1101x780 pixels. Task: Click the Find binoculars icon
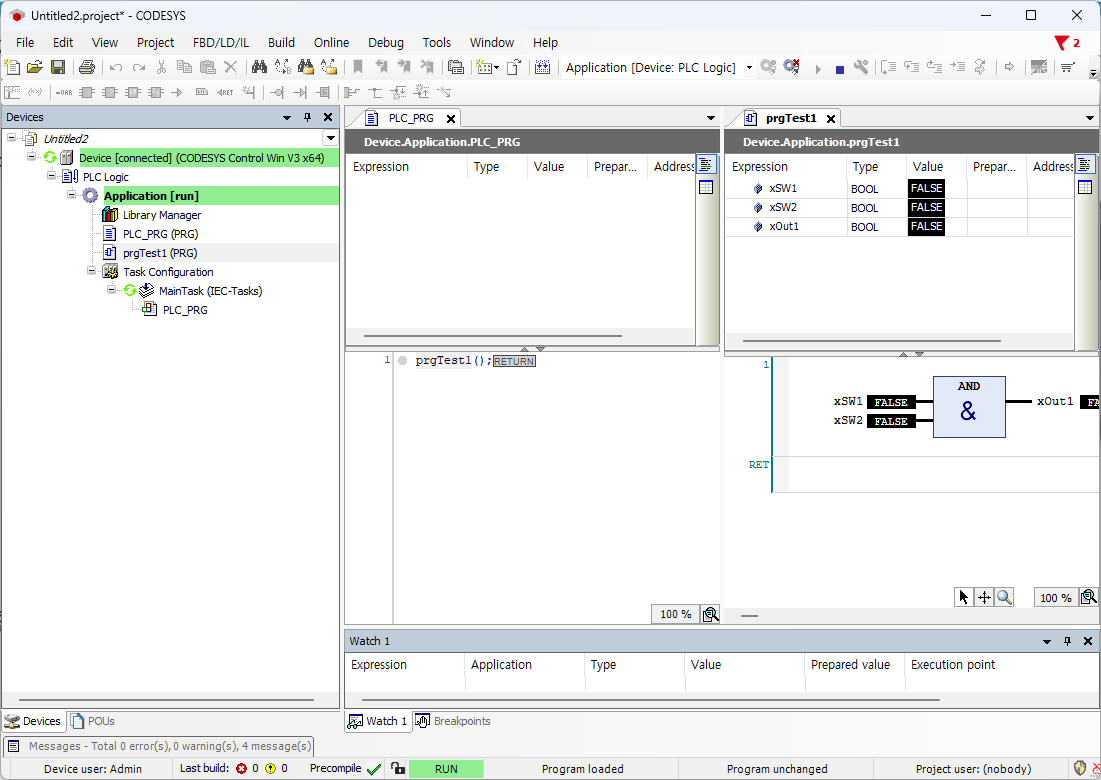pos(259,67)
